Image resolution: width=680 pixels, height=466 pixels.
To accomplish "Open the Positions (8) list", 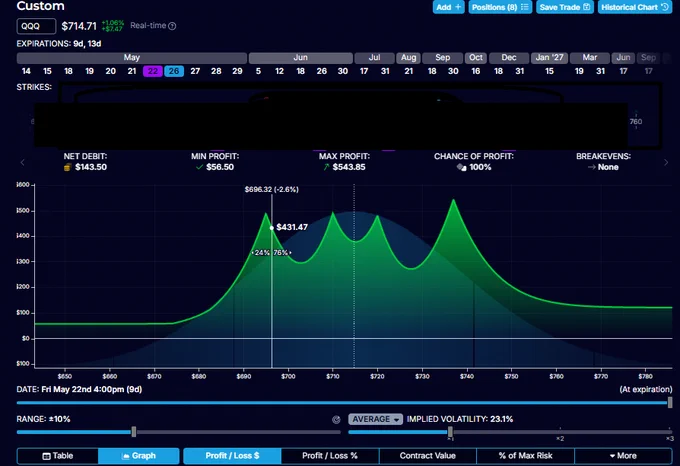I will click(500, 7).
